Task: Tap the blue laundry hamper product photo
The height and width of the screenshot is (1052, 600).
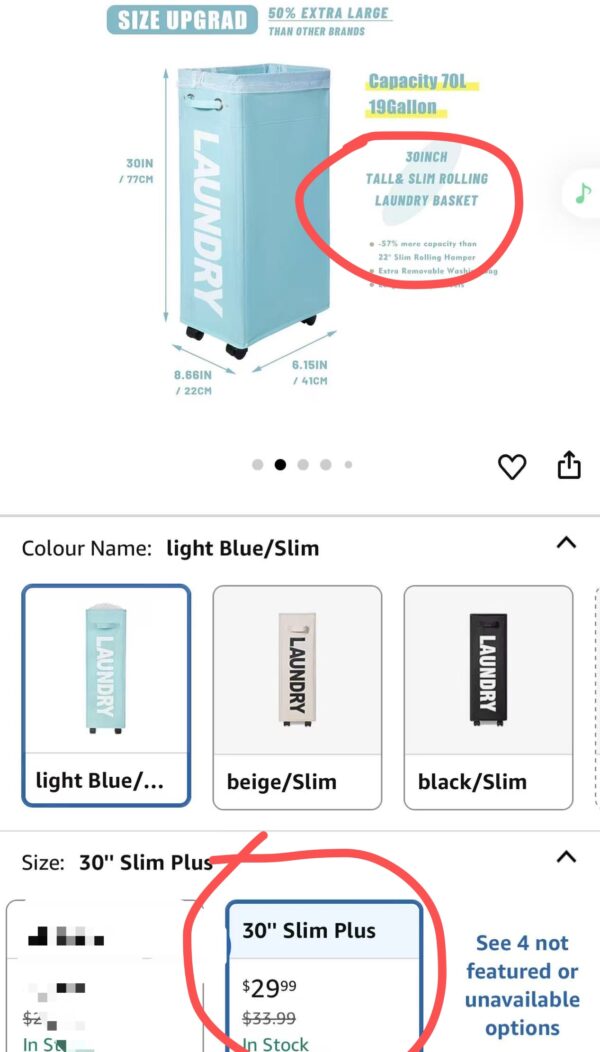Action: click(245, 210)
